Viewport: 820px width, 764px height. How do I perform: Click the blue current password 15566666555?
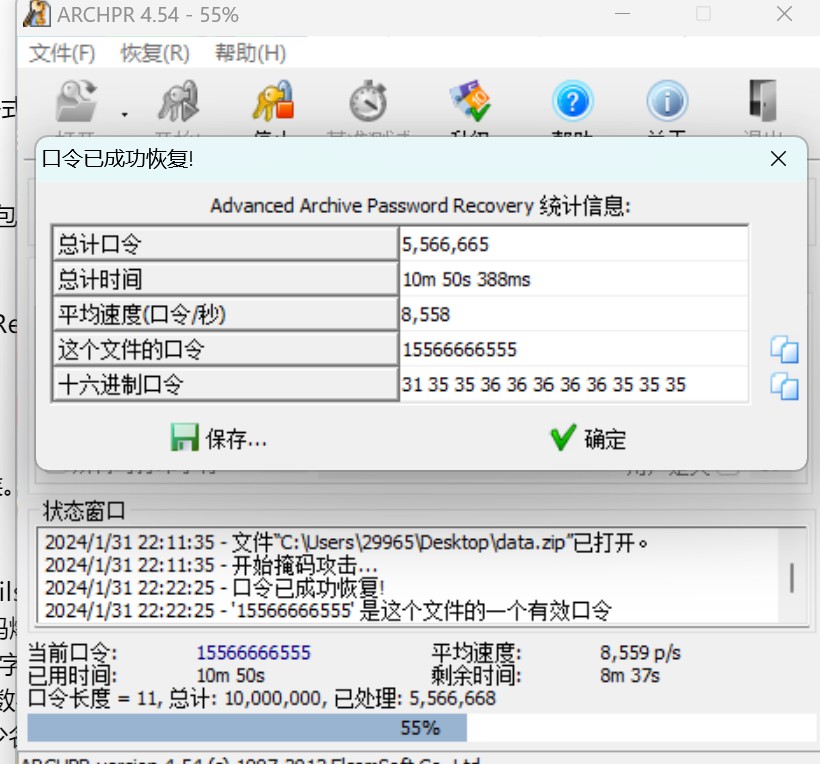254,653
